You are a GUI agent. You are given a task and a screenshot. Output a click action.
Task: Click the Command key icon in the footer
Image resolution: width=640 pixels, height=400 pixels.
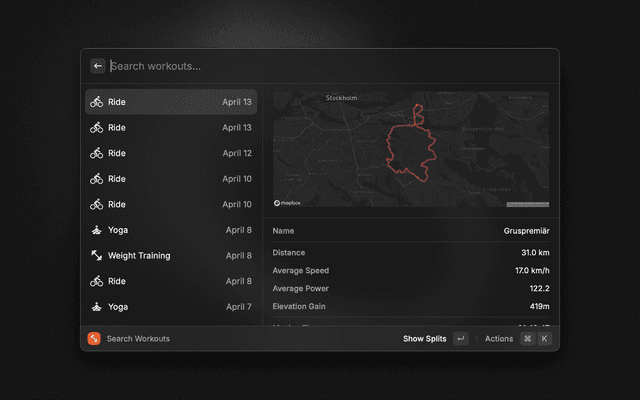point(527,339)
